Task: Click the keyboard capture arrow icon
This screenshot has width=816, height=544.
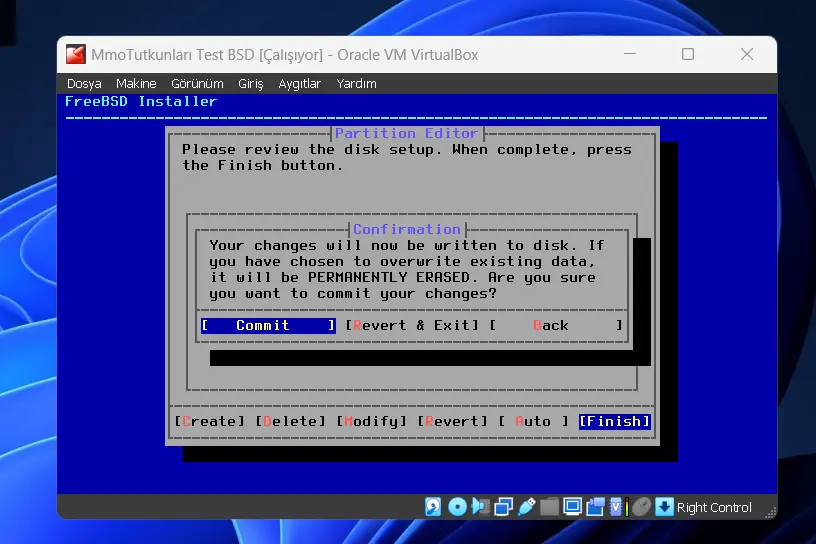Action: (664, 507)
